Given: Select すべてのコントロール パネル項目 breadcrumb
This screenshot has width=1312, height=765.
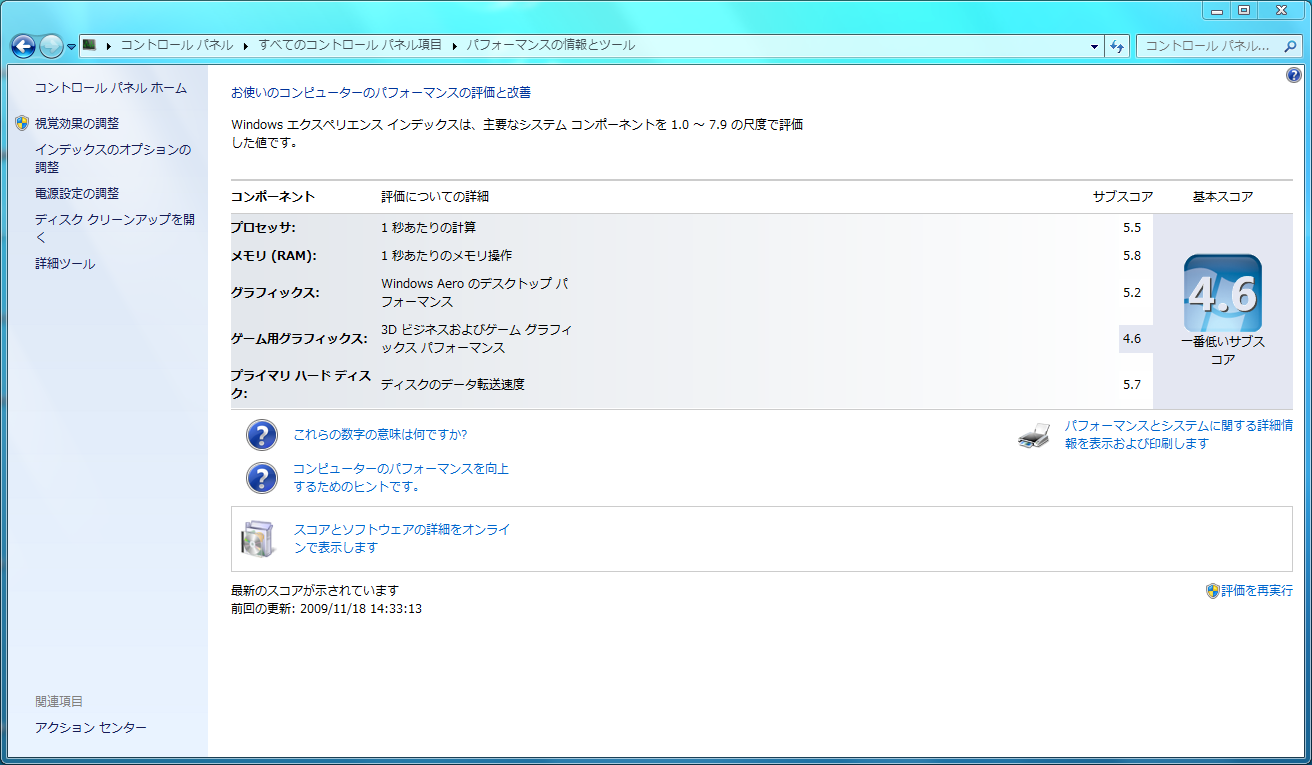Looking at the screenshot, I should tap(350, 45).
